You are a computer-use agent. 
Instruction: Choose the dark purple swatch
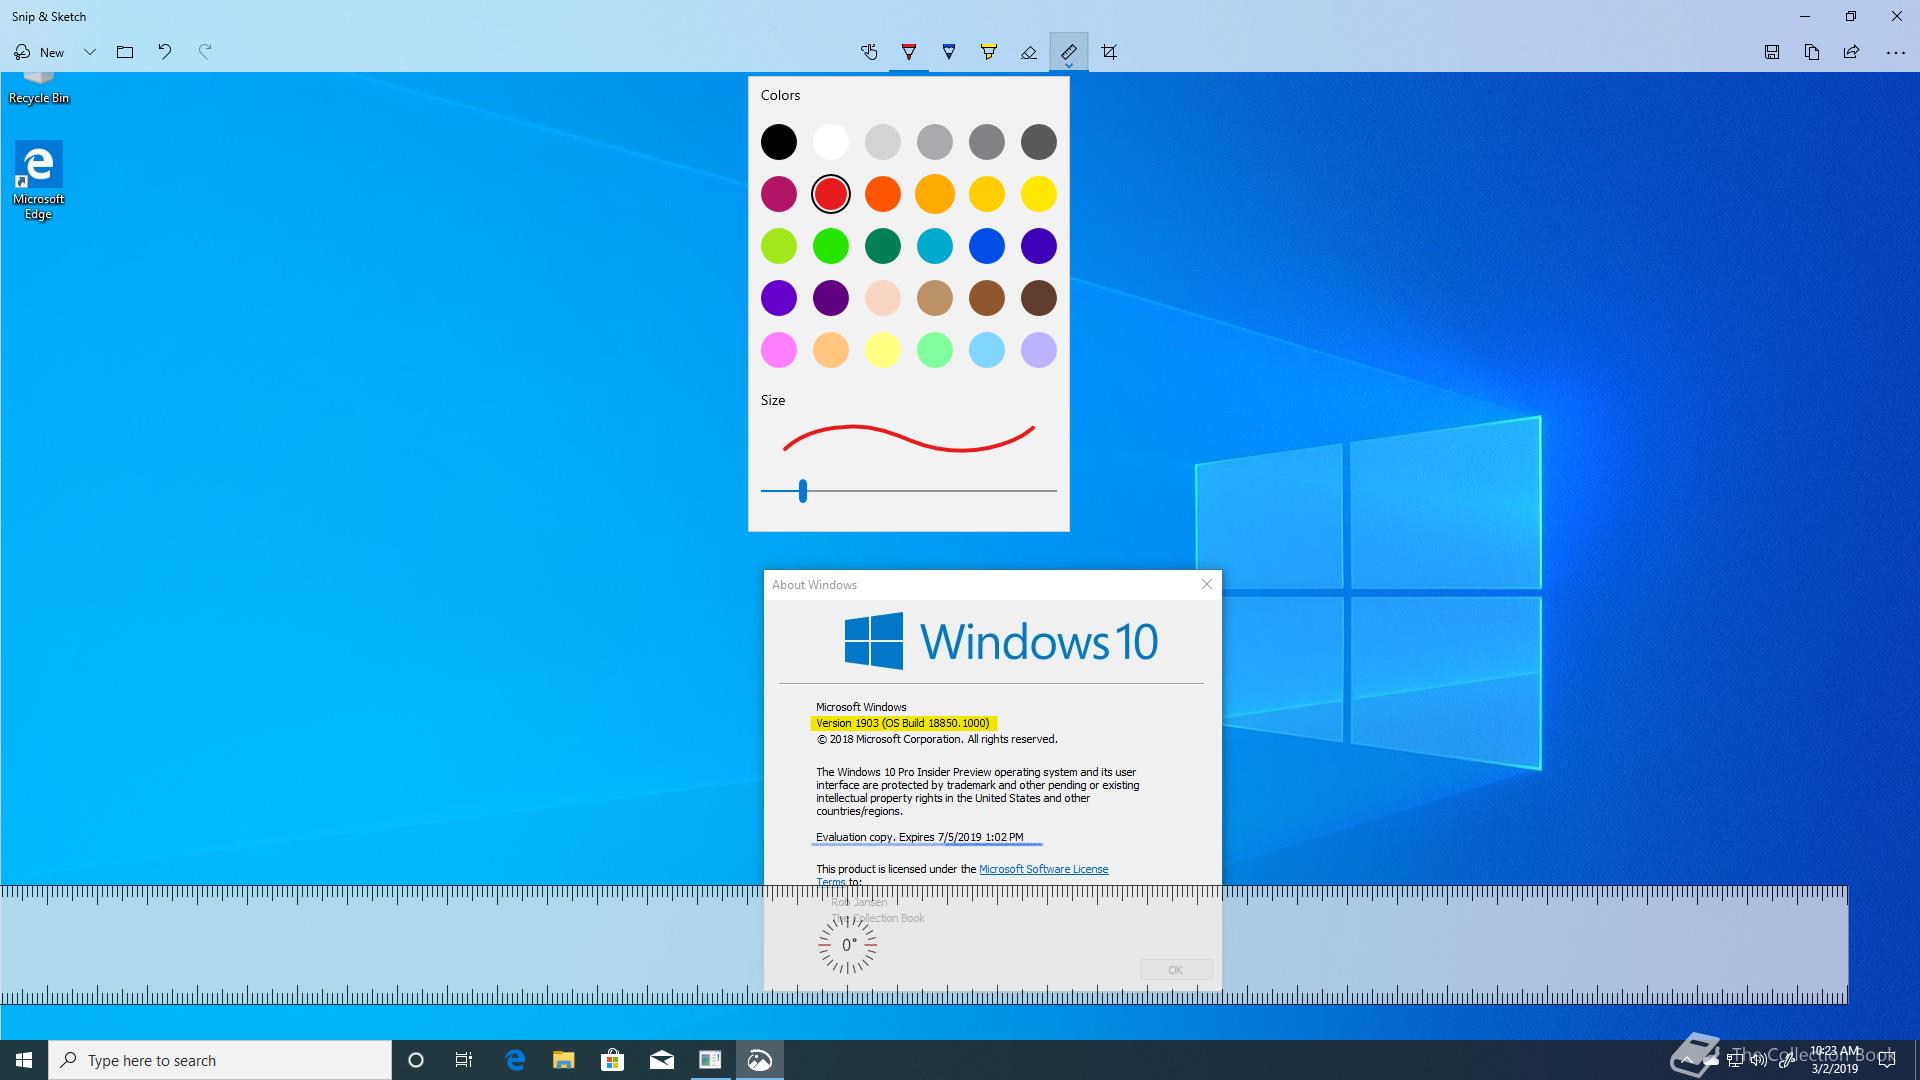tap(831, 298)
